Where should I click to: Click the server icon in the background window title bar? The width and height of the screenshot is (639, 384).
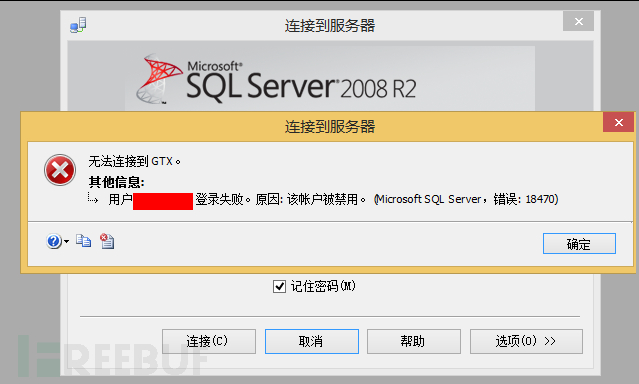click(78, 25)
